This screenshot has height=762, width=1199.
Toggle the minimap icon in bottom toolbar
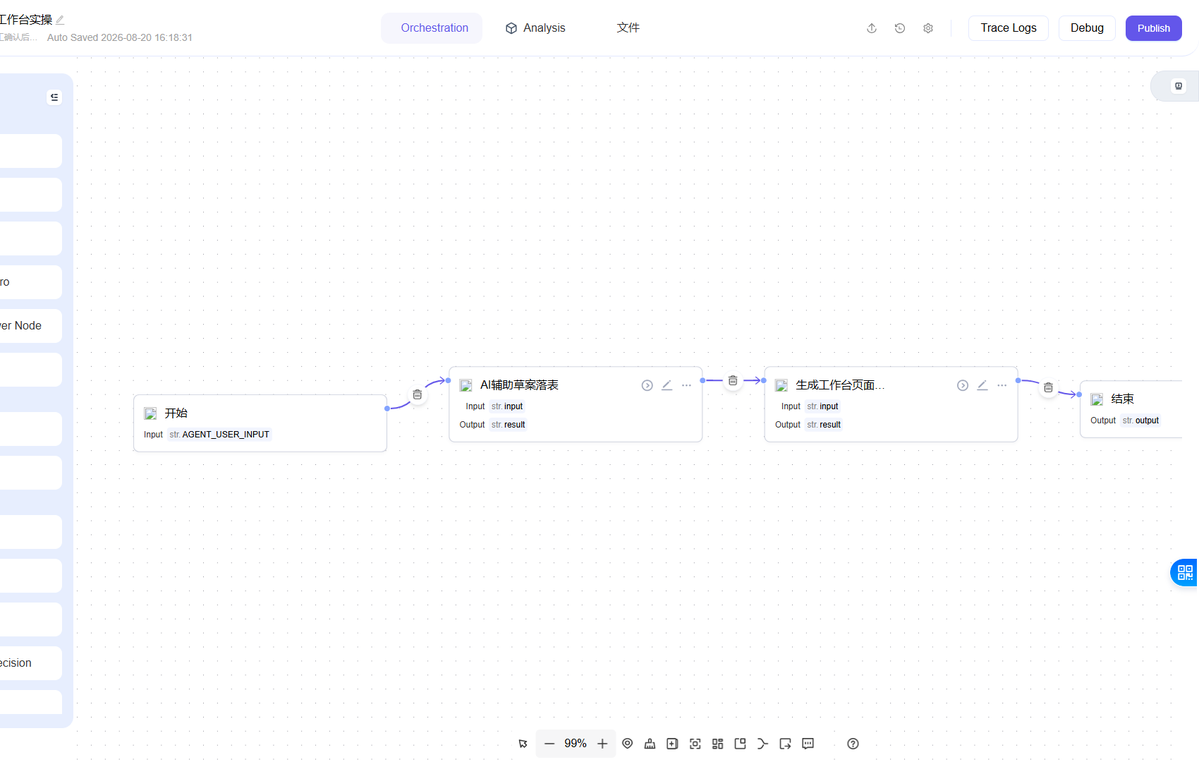740,744
